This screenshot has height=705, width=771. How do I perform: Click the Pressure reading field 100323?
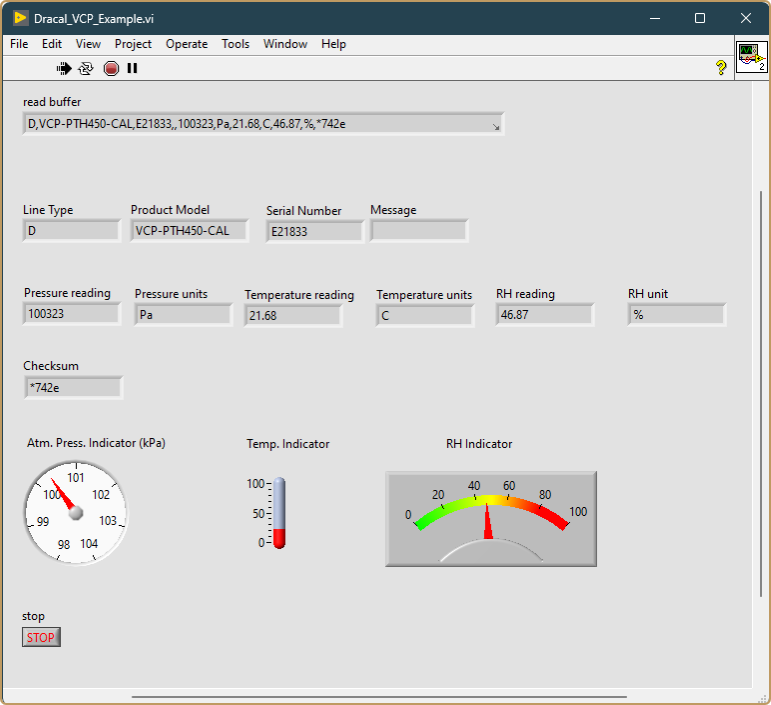(72, 314)
